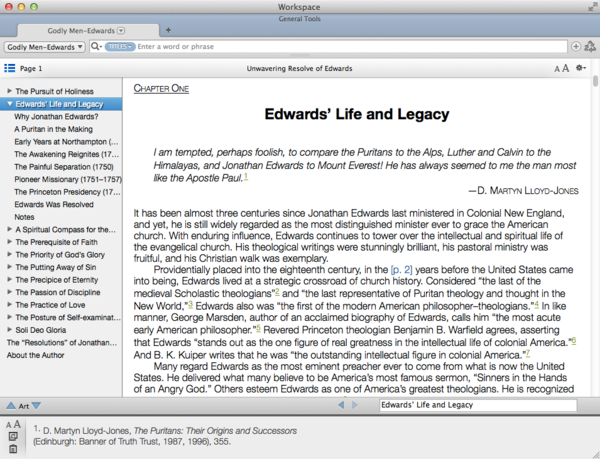Viewport: 600px width, 459px height.
Task: Open the search magnifier options
Action: [96, 46]
